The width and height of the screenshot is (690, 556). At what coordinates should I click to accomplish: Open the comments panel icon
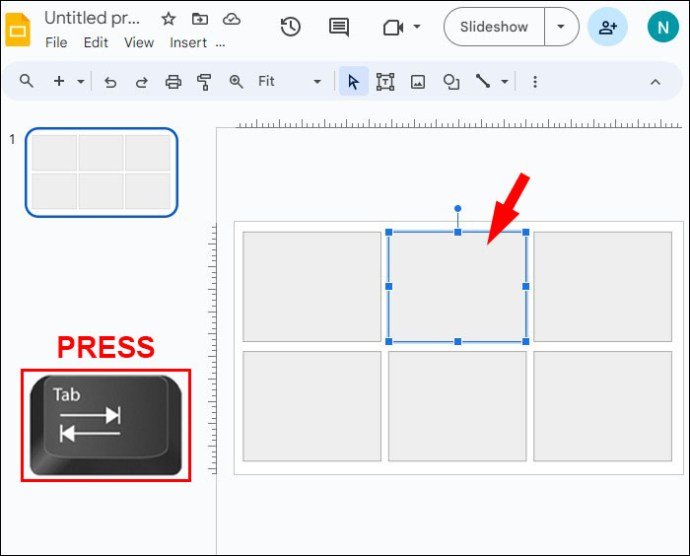339,27
